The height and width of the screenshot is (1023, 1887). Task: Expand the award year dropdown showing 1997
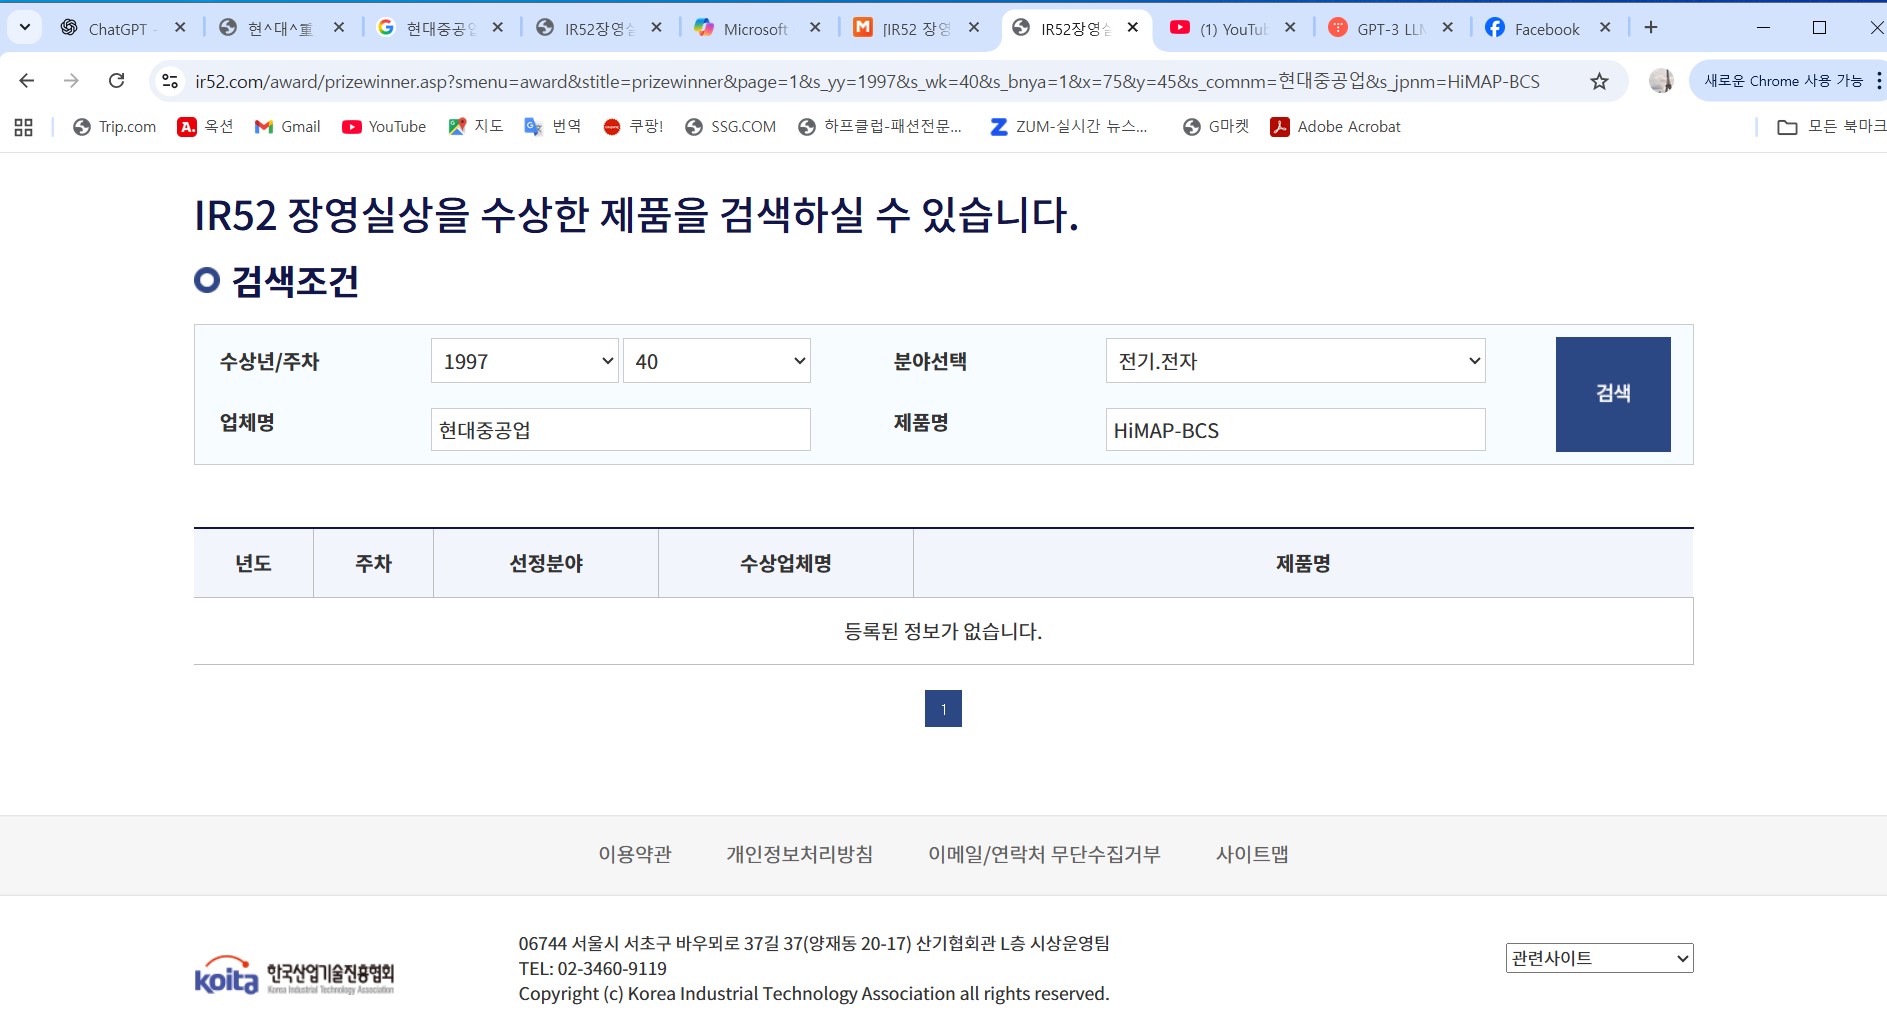coord(525,361)
